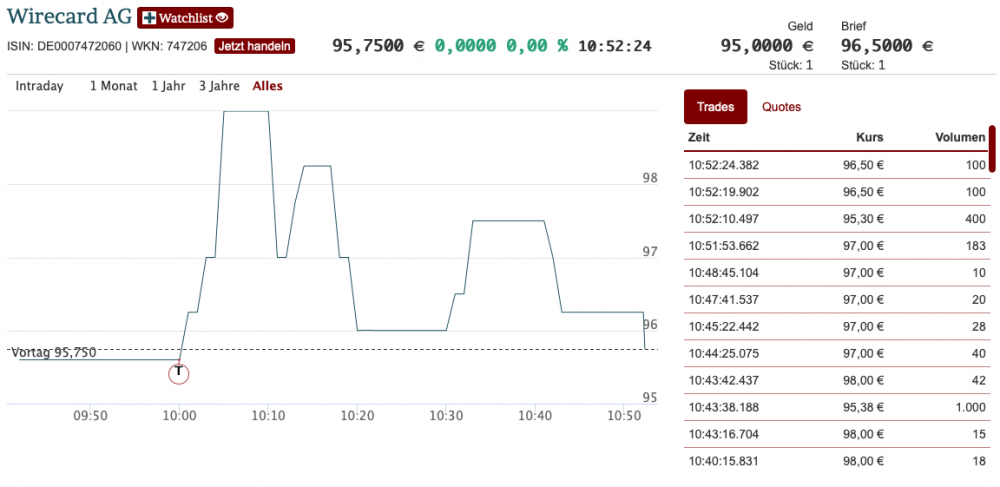This screenshot has width=1000, height=487.
Task: Click the 95,38 € price cell
Action: (x=864, y=407)
